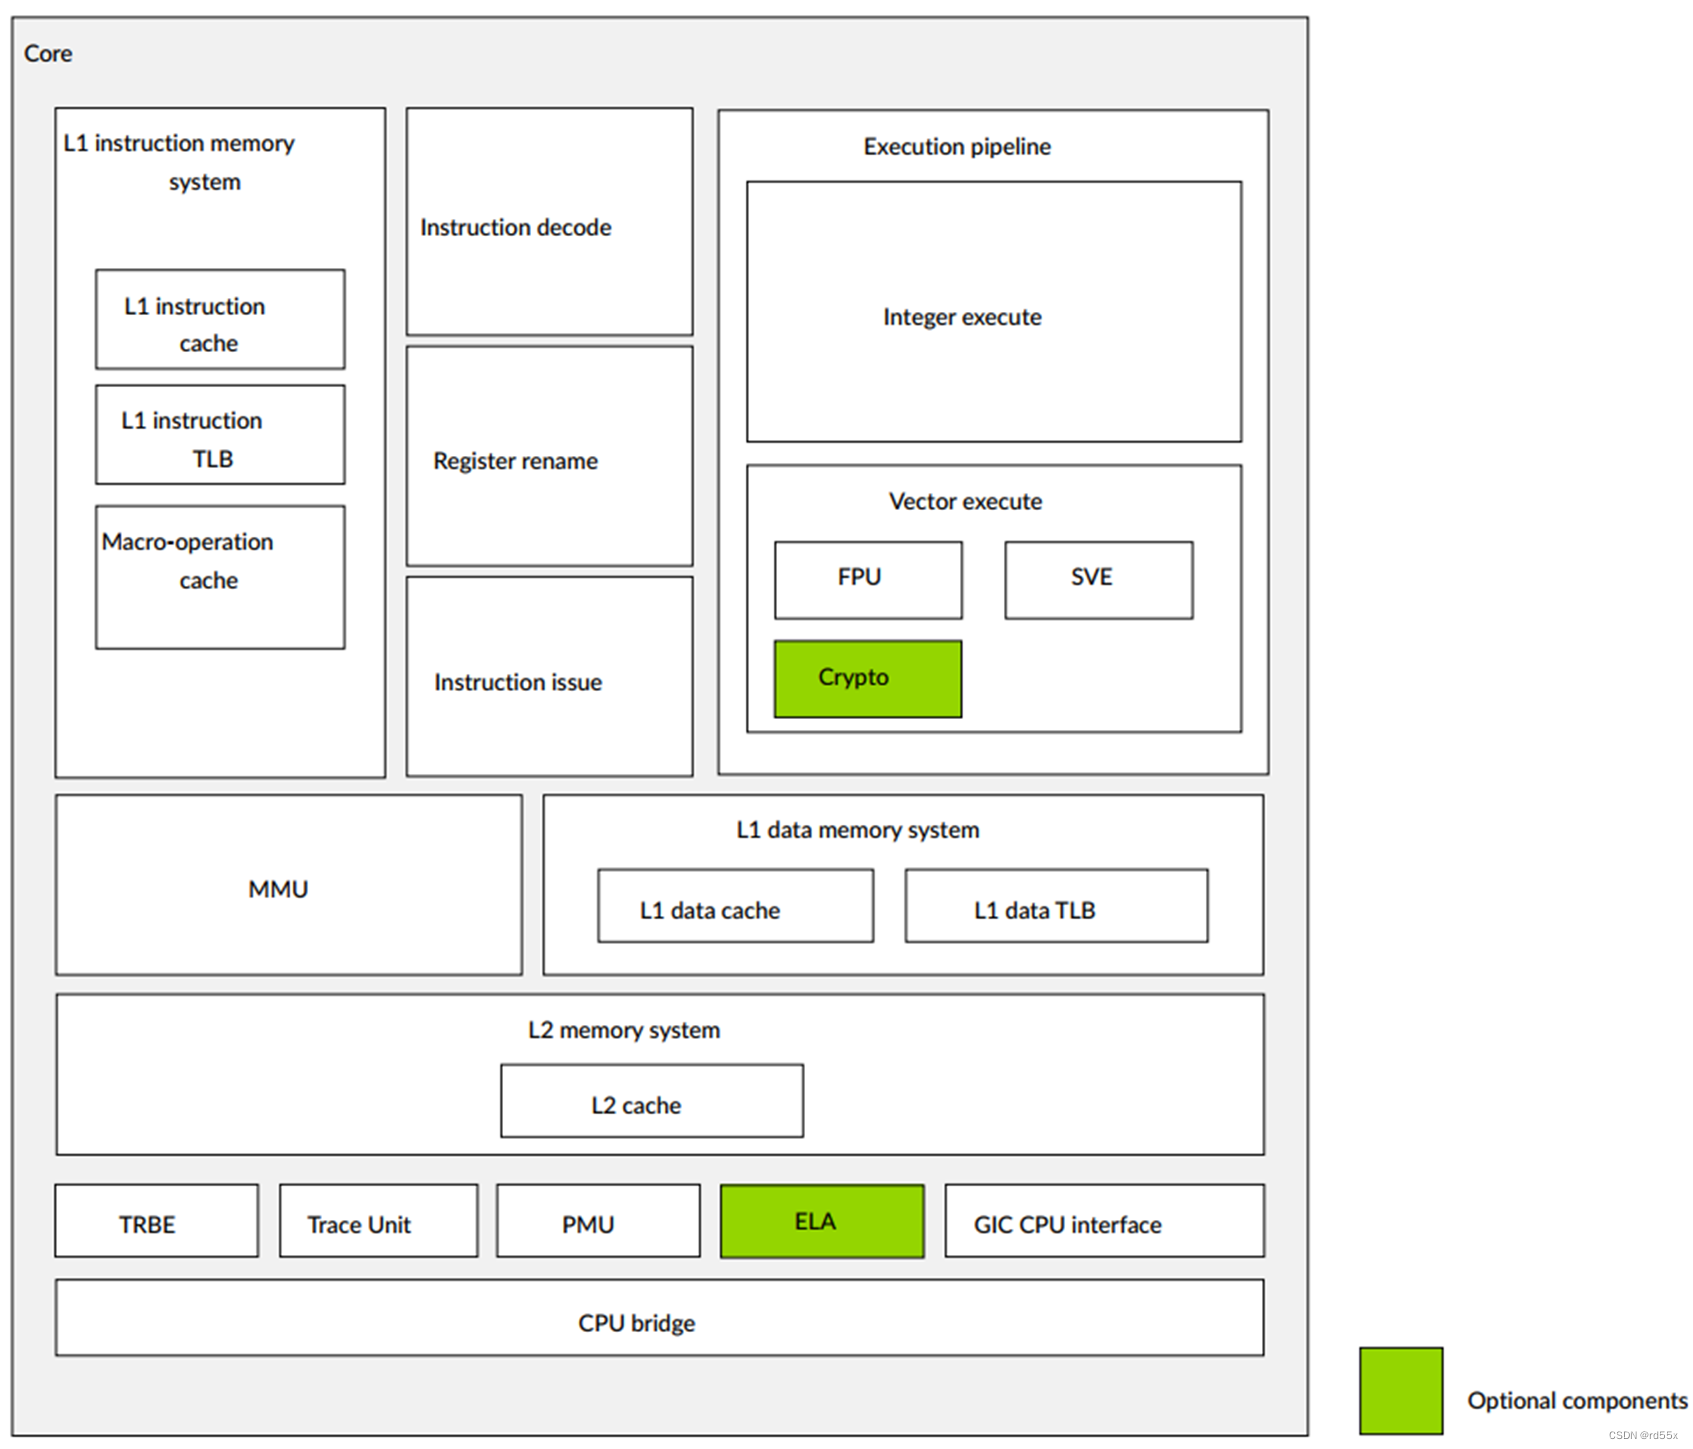Viewport: 1693px width, 1449px height.
Task: Click the Integer execute block
Action: pyautogui.click(x=994, y=315)
